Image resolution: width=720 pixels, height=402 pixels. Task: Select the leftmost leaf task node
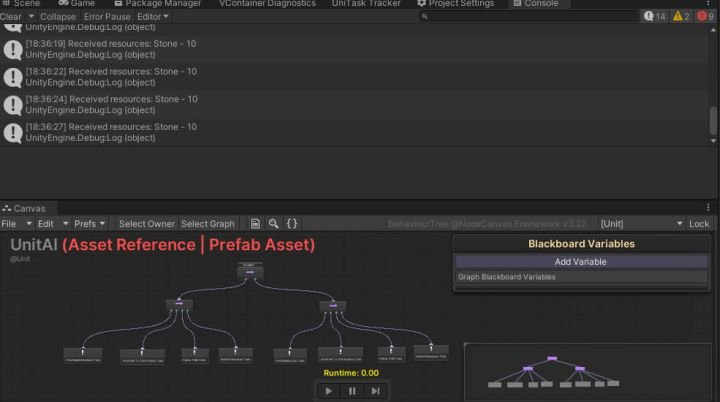tap(83, 356)
